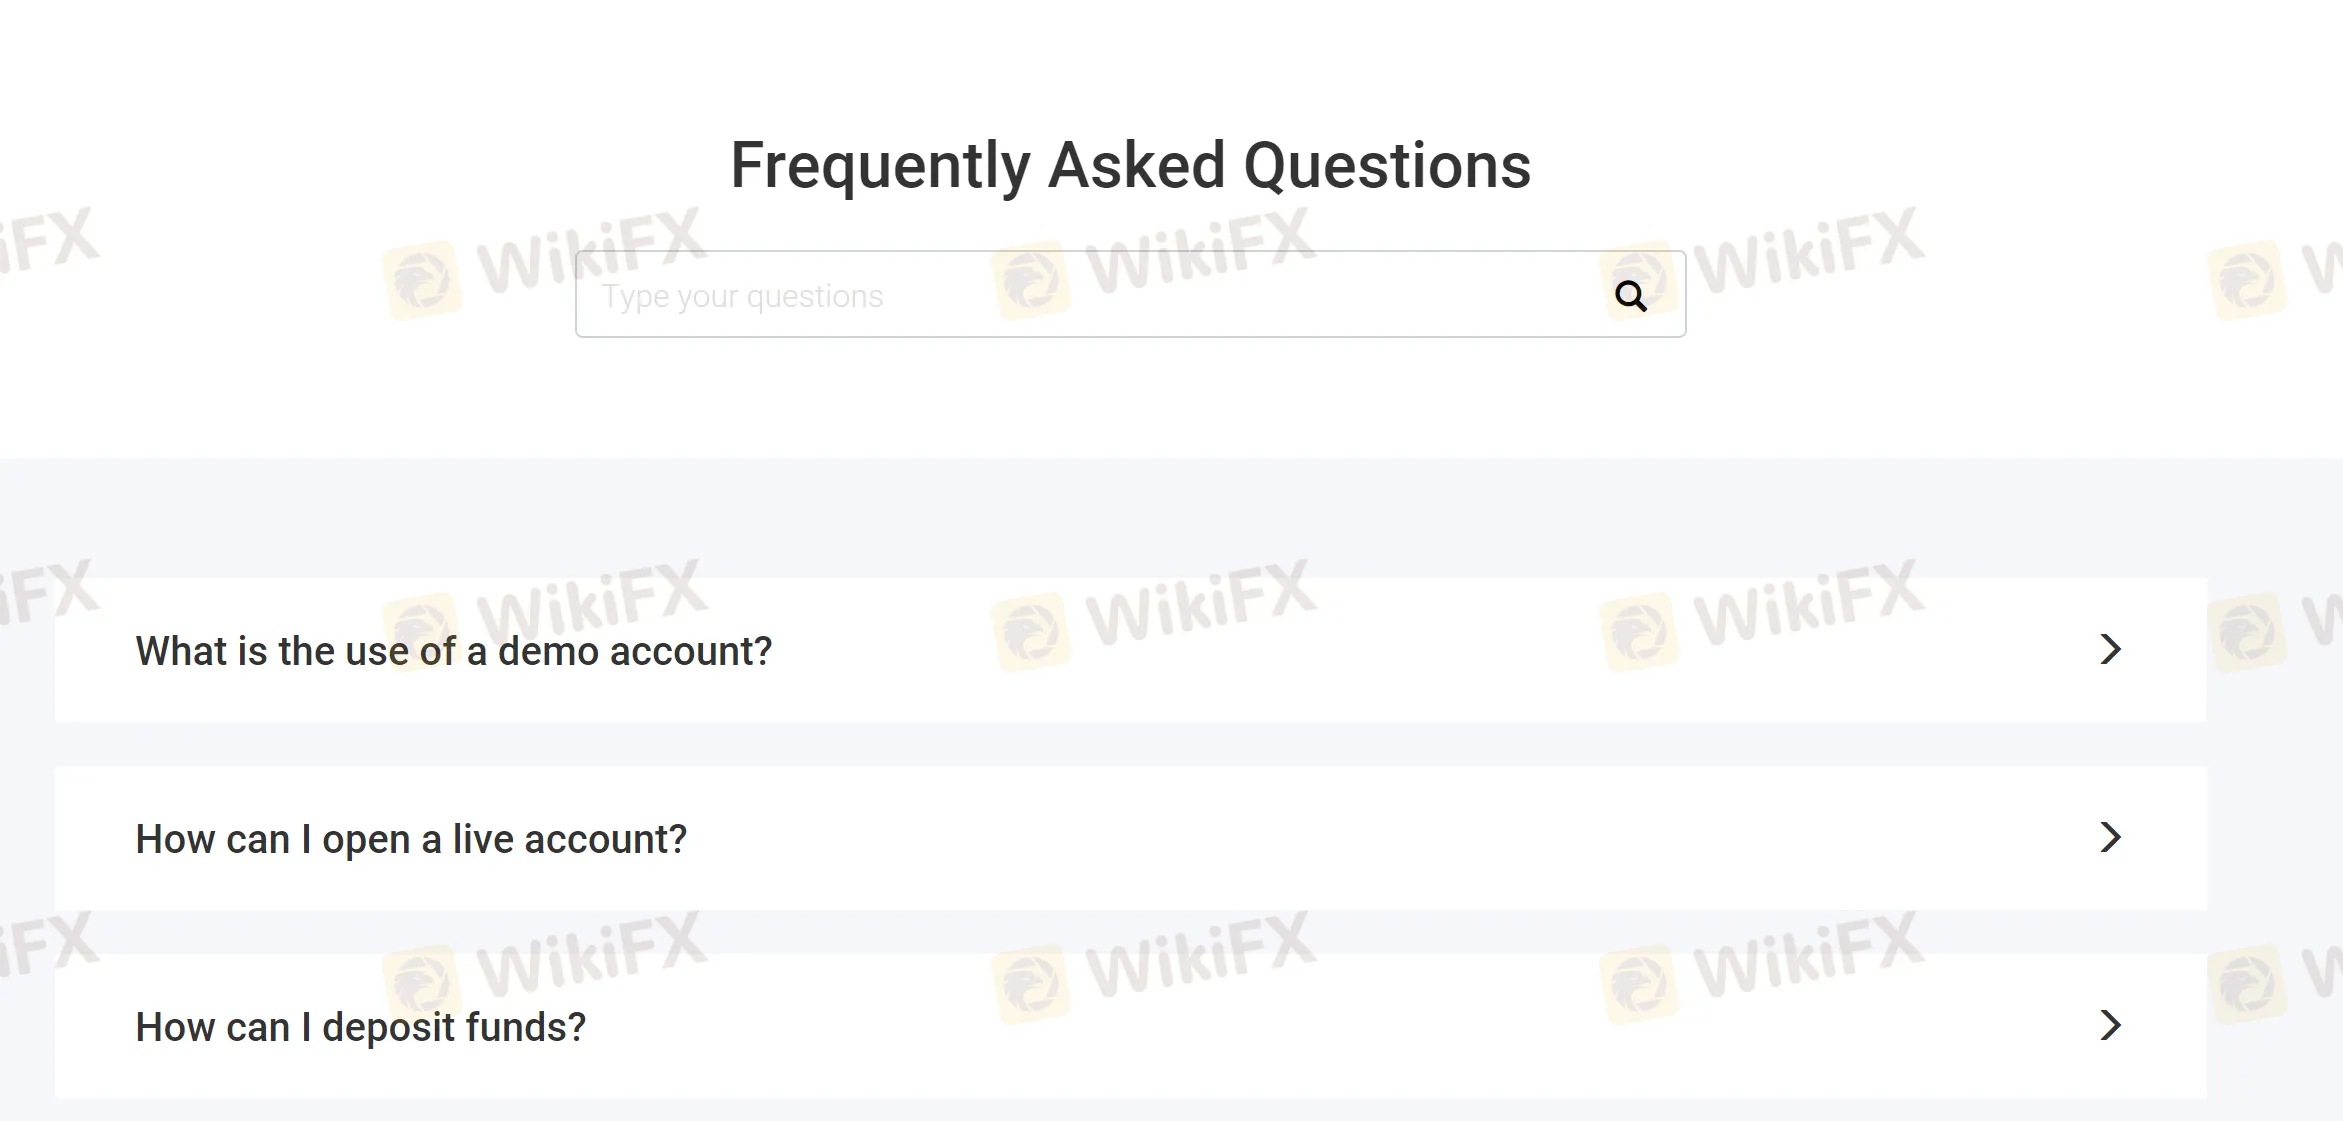The height and width of the screenshot is (1121, 2343).
Task: Open 'How can I open a live account?'
Action: 411,838
